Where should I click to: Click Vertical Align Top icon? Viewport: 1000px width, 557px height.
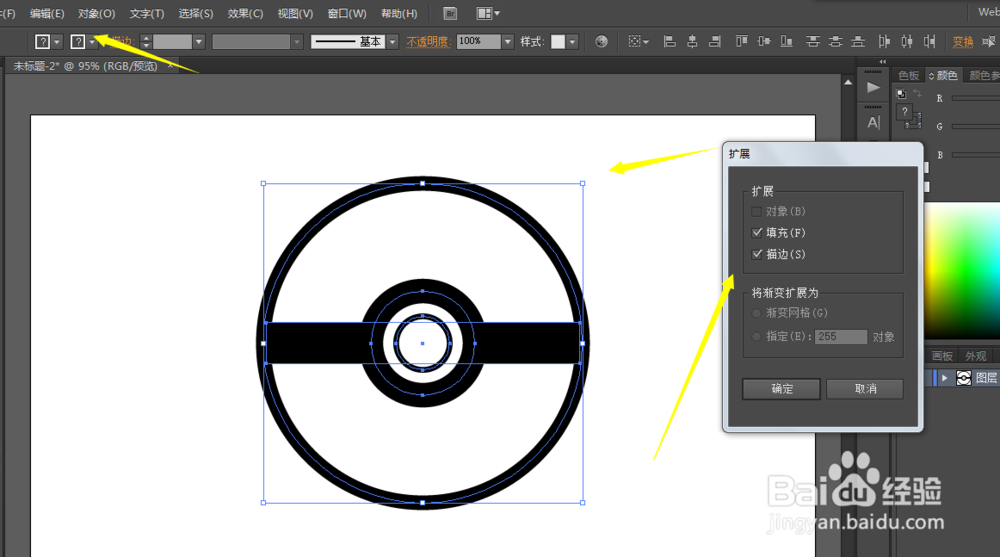click(741, 41)
